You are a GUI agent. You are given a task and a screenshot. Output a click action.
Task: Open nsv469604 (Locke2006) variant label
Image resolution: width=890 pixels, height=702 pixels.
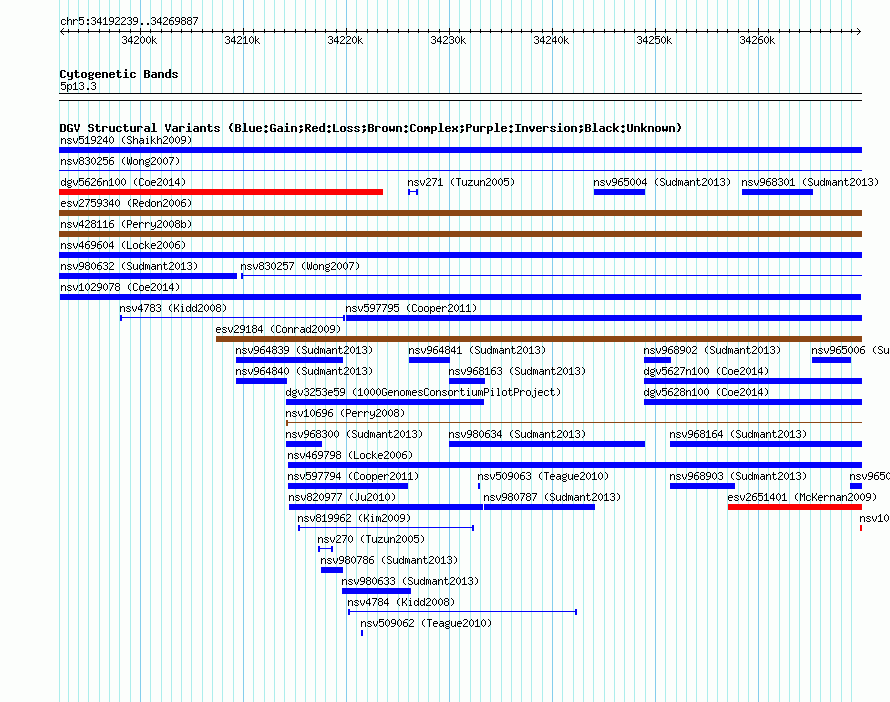point(123,245)
